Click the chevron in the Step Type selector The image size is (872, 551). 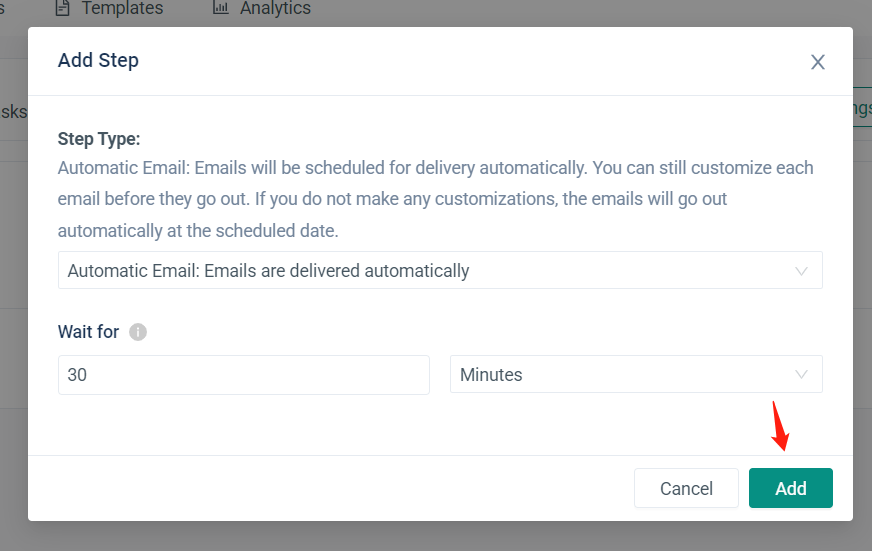tap(801, 271)
